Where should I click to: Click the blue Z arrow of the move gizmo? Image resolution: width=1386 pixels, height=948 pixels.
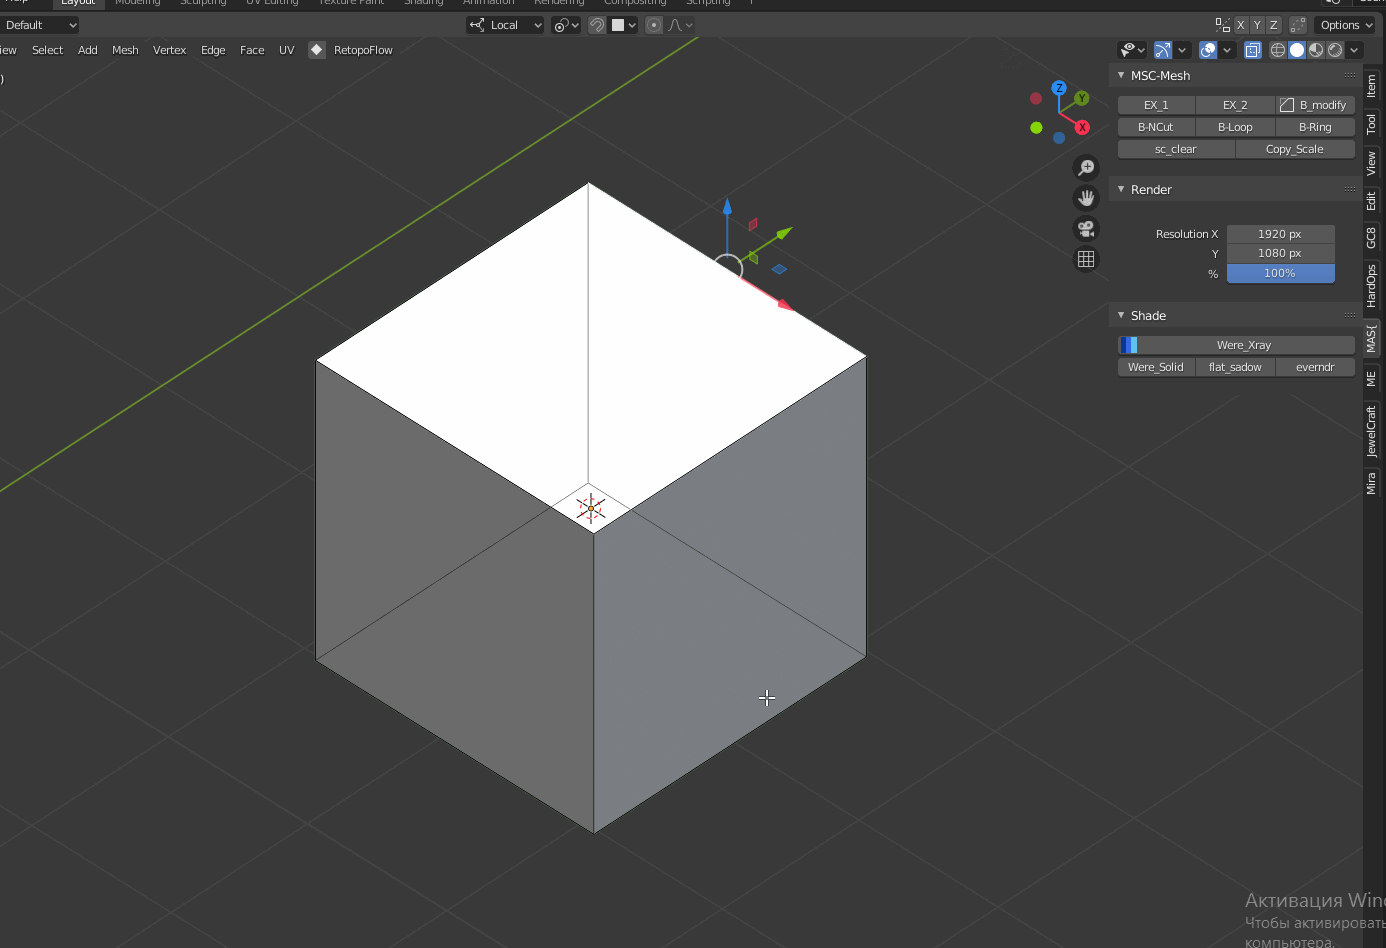(727, 208)
